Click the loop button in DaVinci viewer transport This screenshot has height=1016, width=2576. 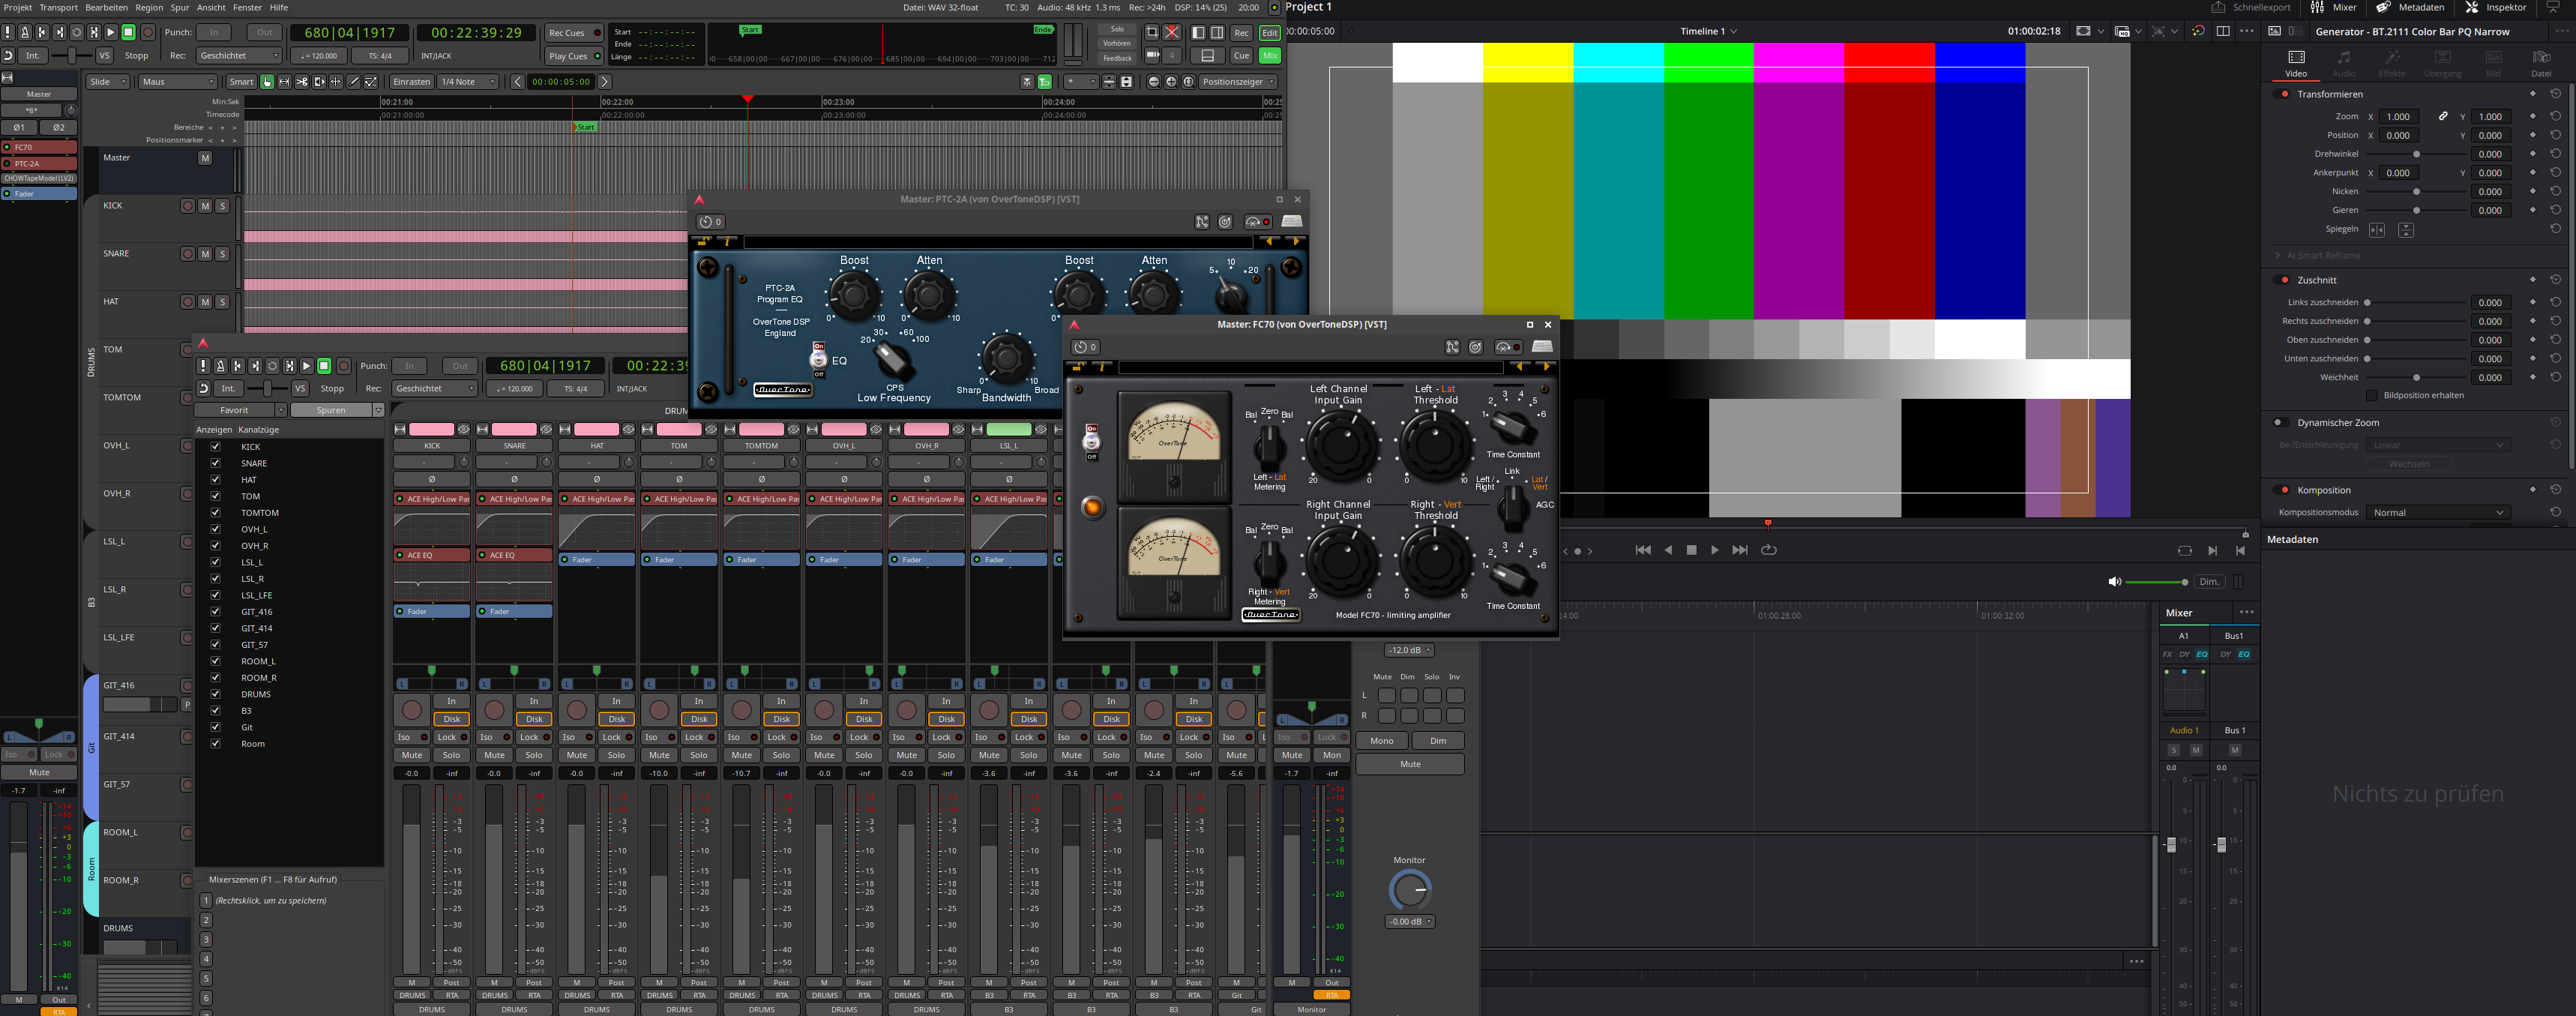coord(1768,550)
